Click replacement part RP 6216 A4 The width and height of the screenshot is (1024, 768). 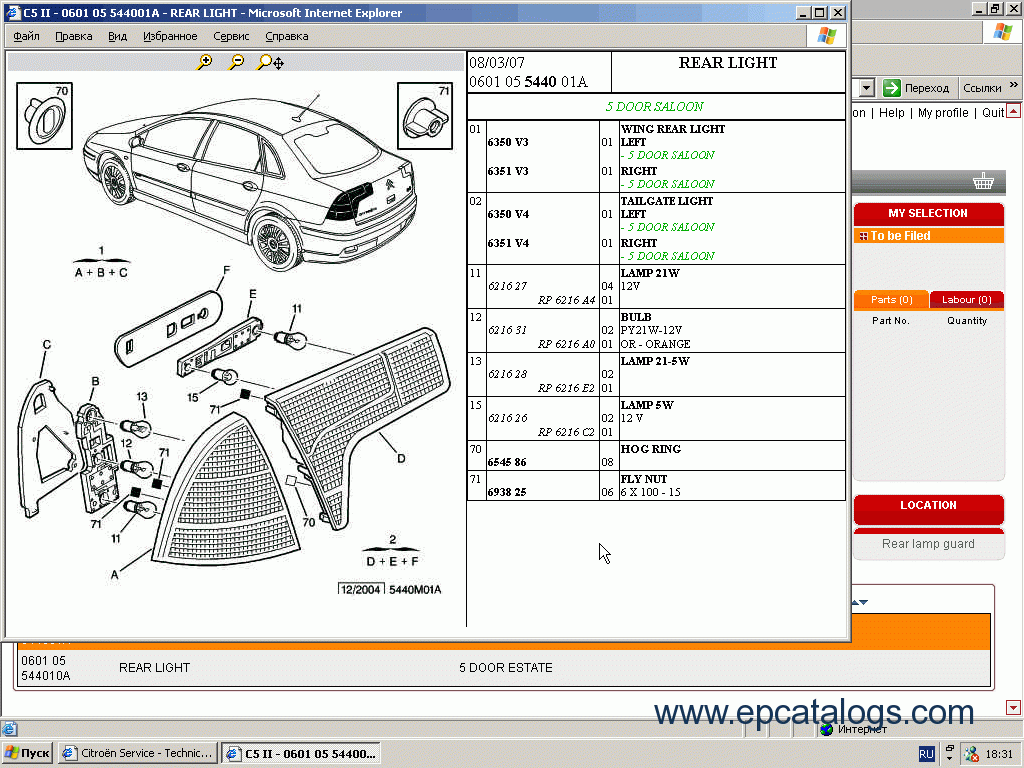(567, 300)
